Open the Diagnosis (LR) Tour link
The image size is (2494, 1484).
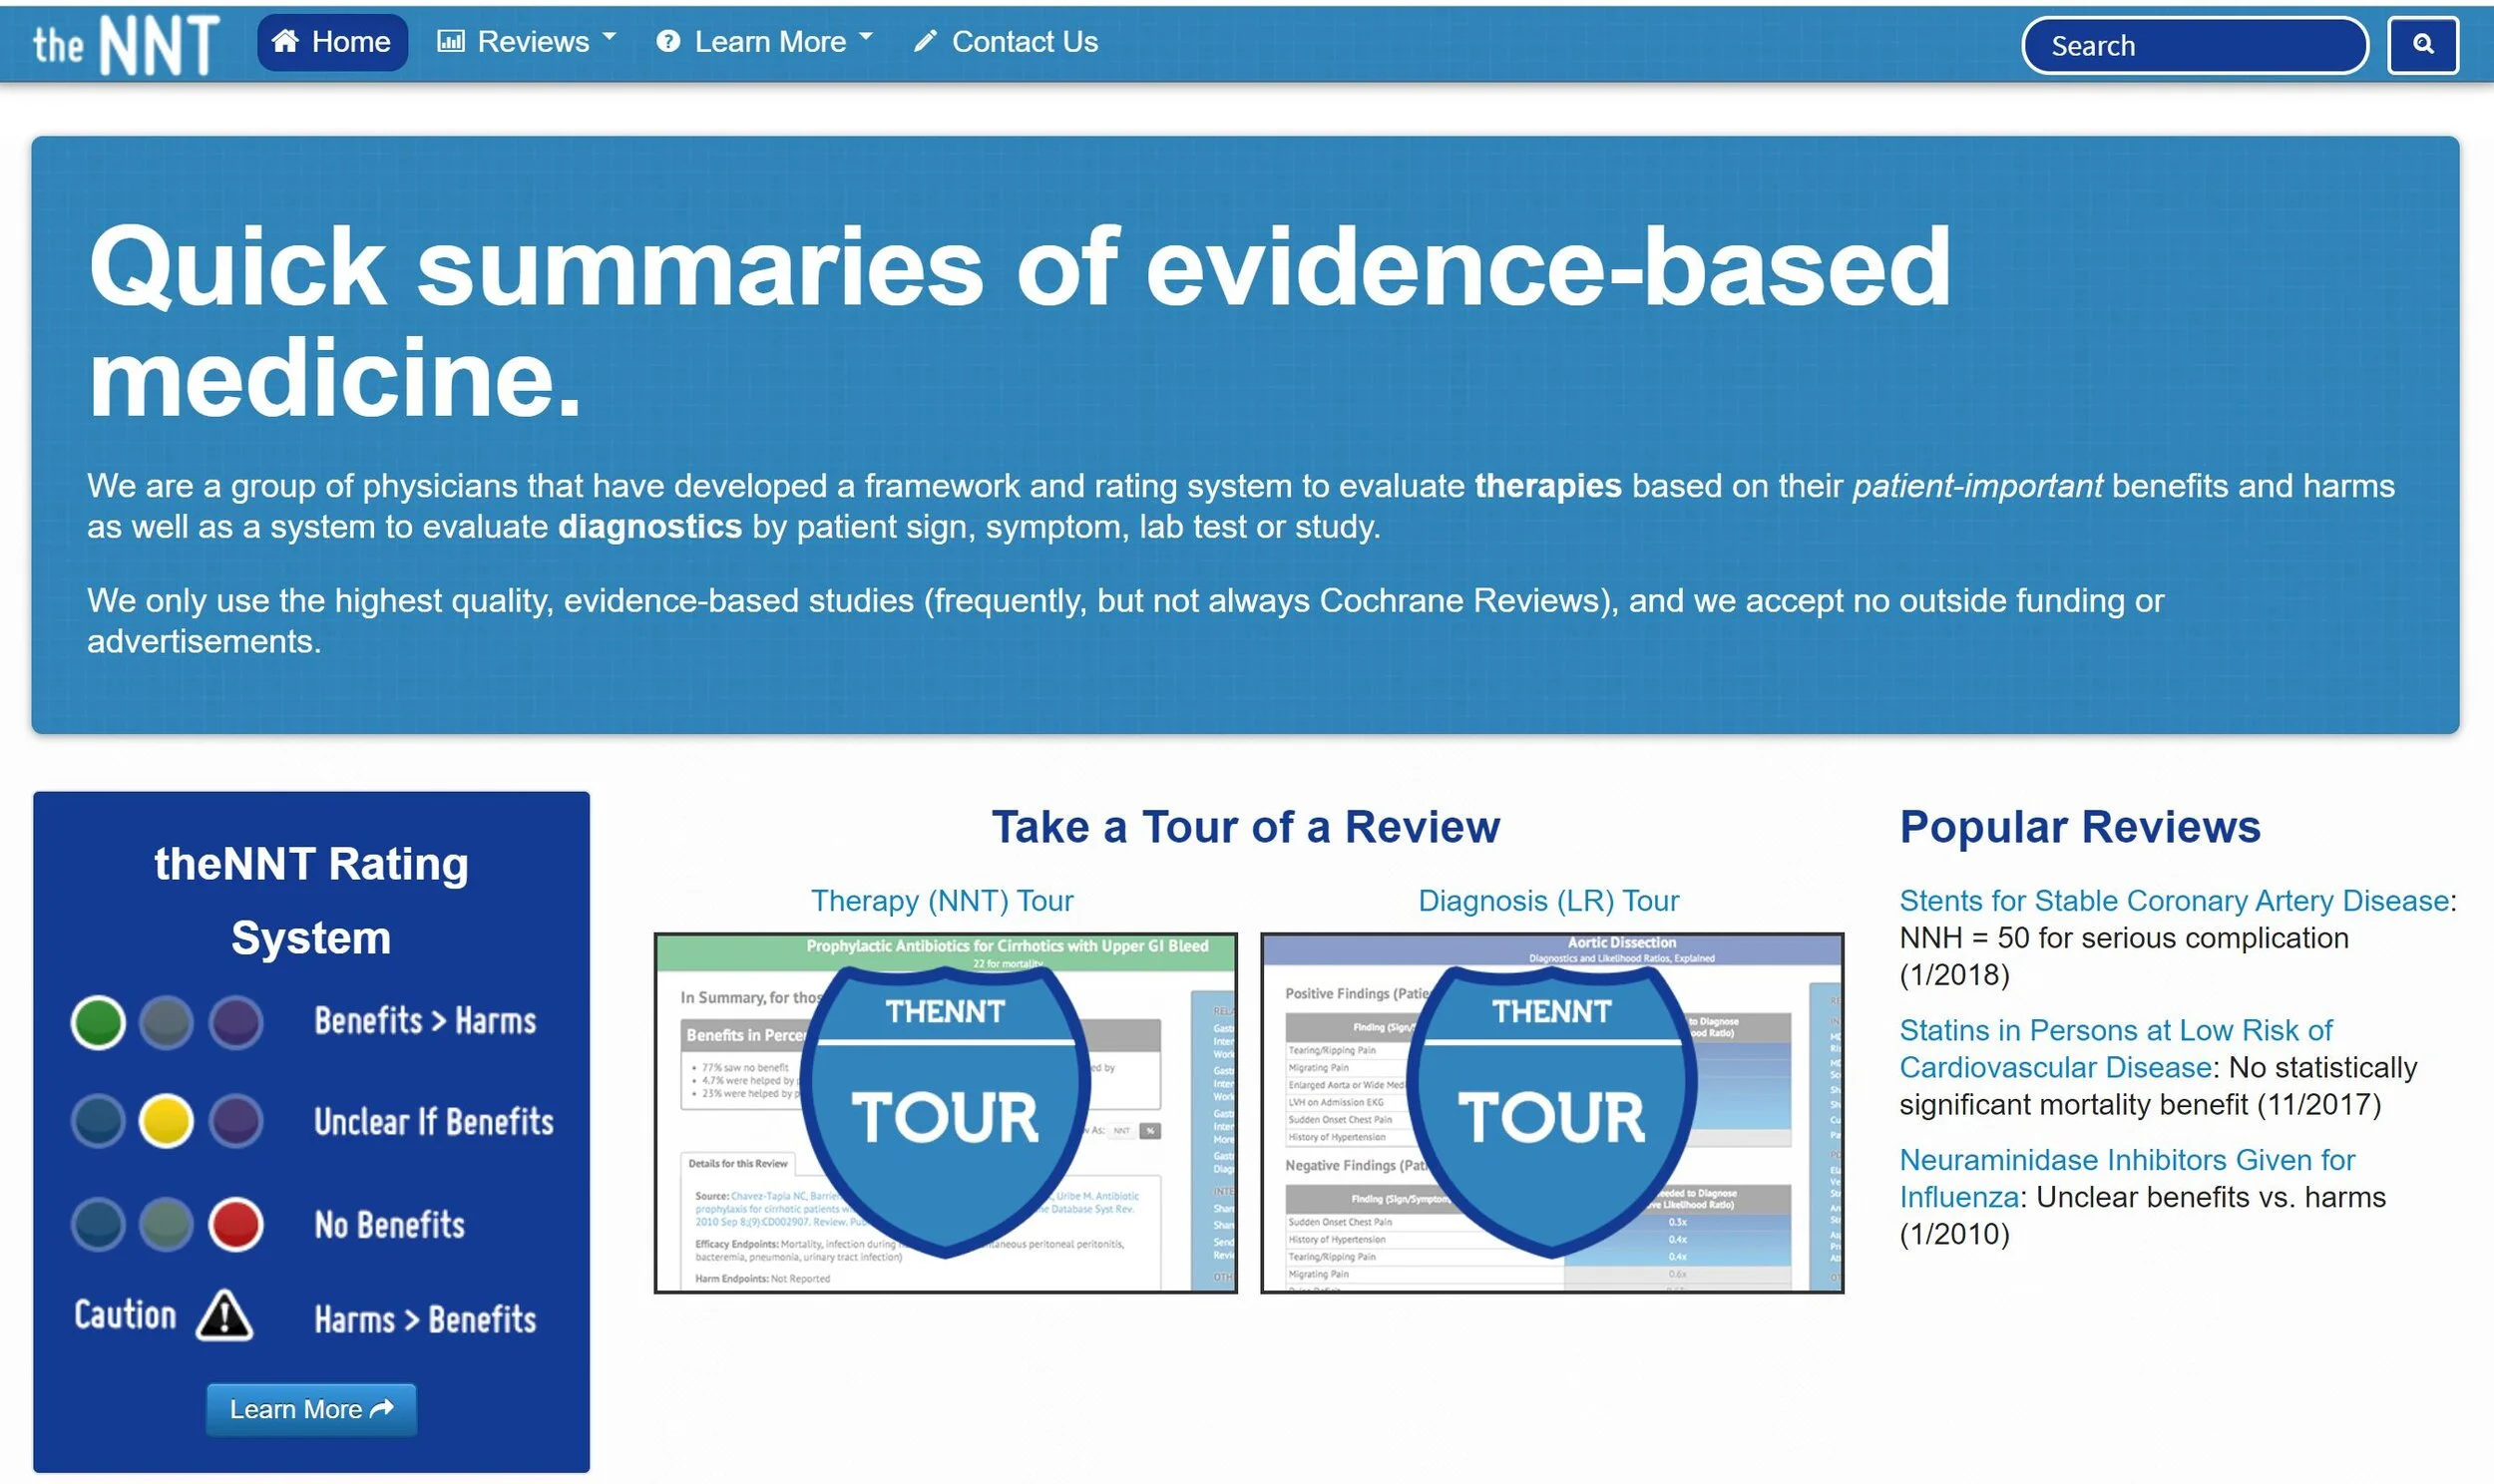click(x=1548, y=900)
